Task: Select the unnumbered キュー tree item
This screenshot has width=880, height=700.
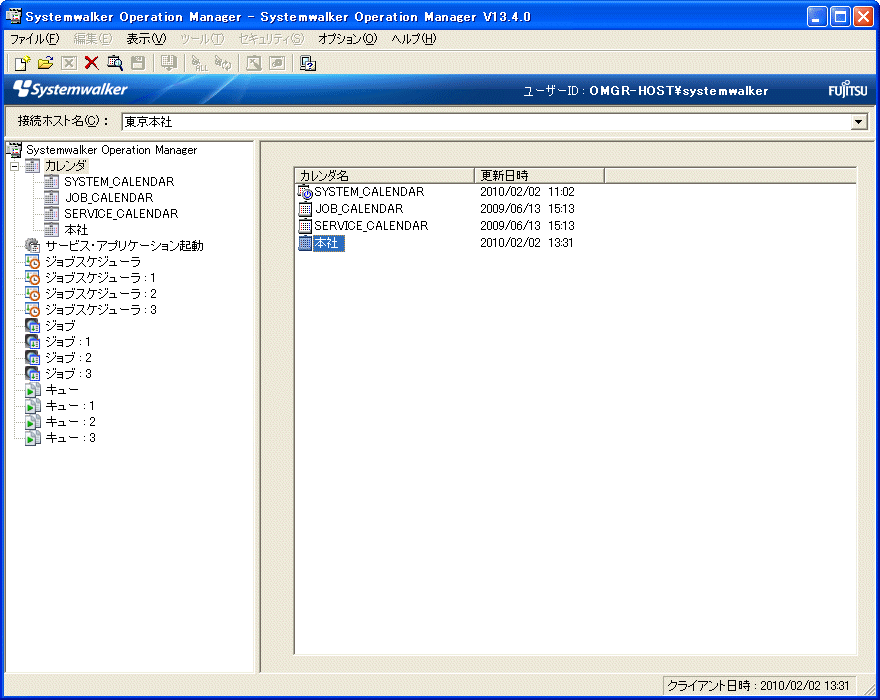Action: [x=62, y=390]
